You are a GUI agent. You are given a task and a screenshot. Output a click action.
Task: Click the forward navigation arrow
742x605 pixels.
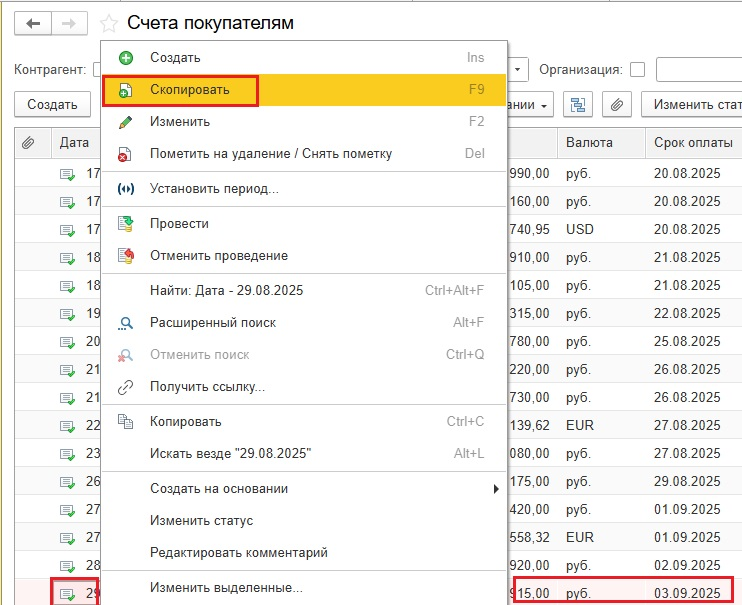click(69, 23)
